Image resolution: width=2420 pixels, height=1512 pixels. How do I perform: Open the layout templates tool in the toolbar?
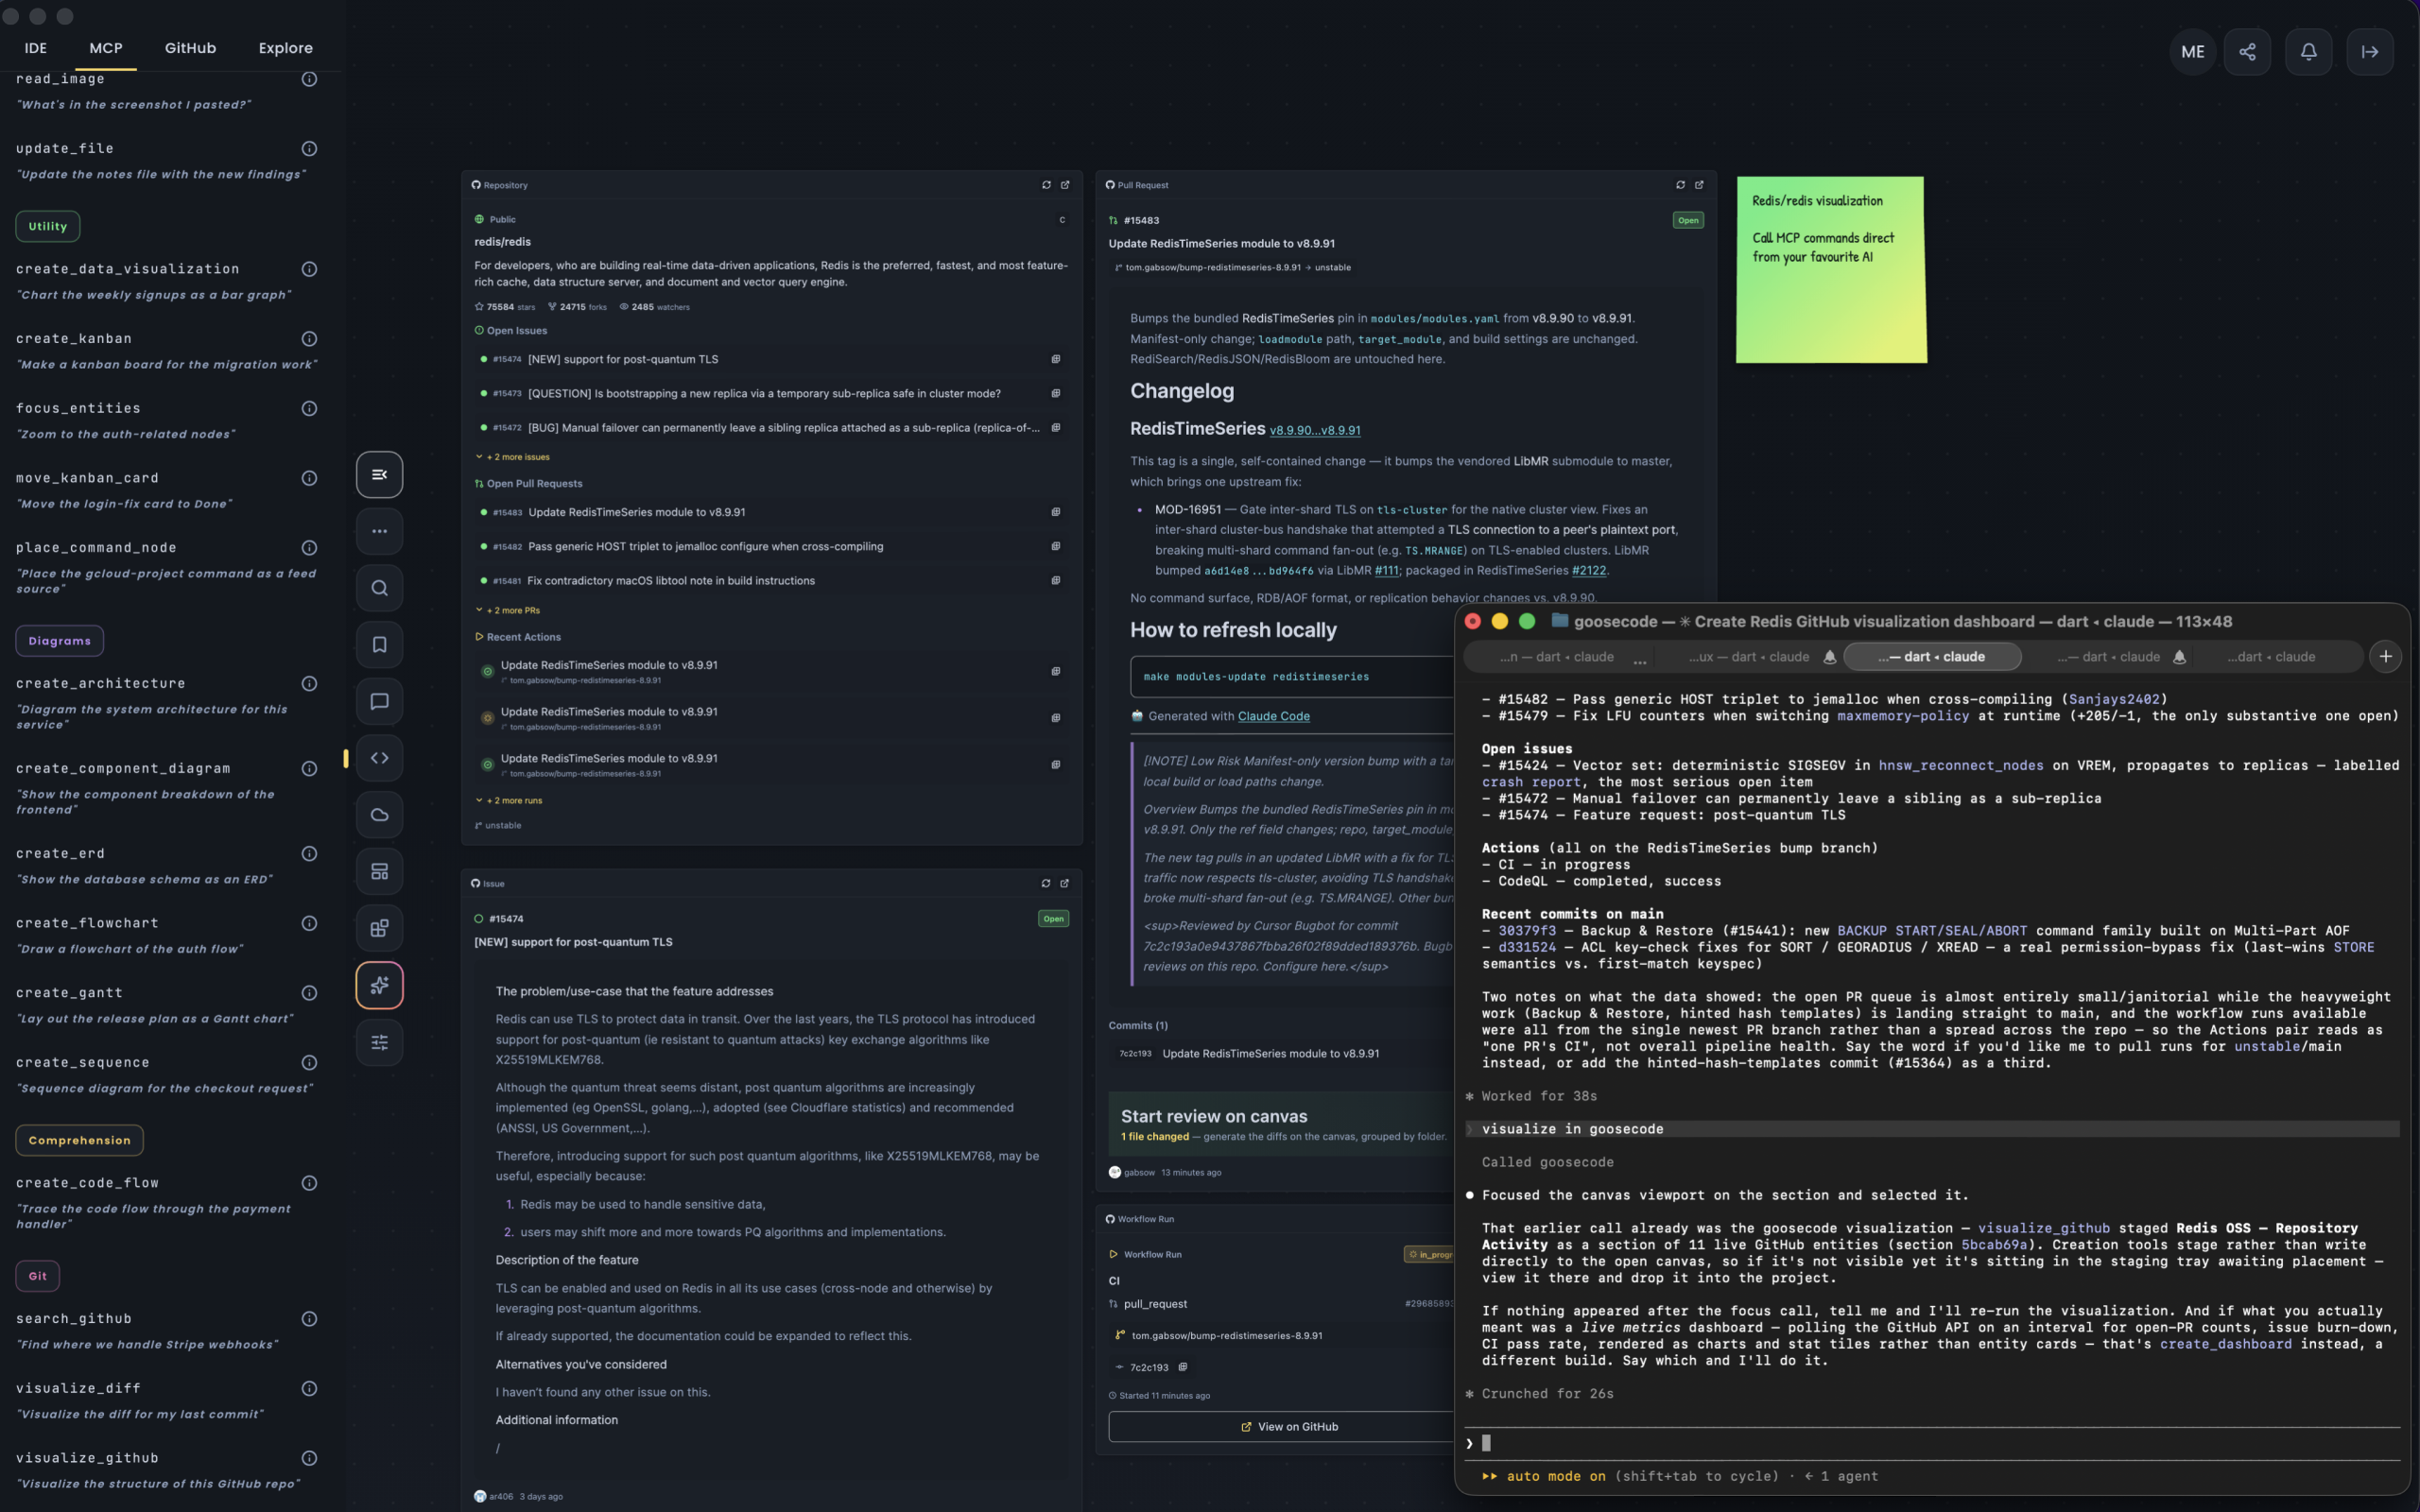[x=379, y=872]
